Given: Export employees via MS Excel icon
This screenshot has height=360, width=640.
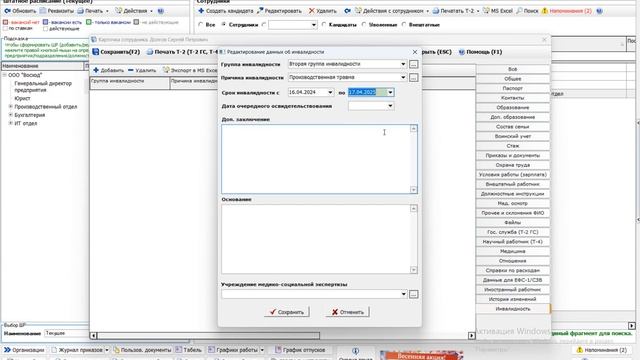Looking at the screenshot, I should pyautogui.click(x=486, y=11).
